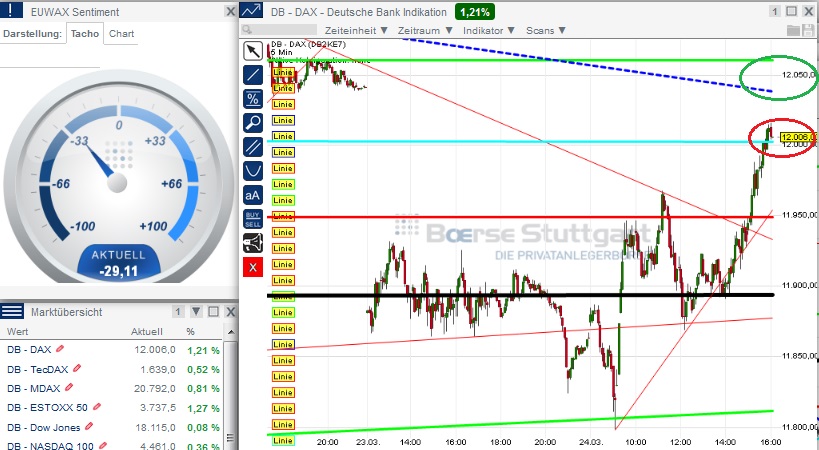Click the exclamation icon in EUWAX Sentiment header
Viewport: 819px width, 450px height.
(11, 10)
